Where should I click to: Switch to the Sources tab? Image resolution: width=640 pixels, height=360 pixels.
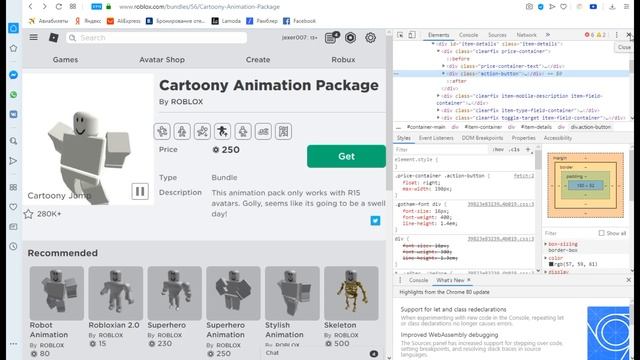pyautogui.click(x=497, y=35)
